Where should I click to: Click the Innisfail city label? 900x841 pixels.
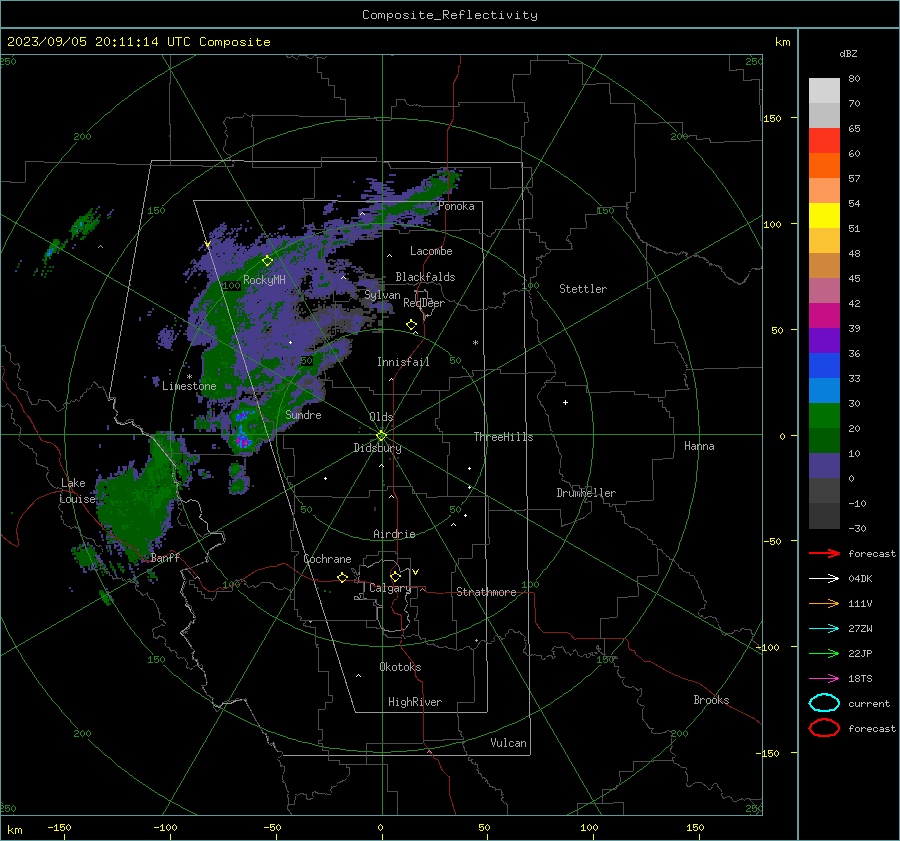(403, 362)
